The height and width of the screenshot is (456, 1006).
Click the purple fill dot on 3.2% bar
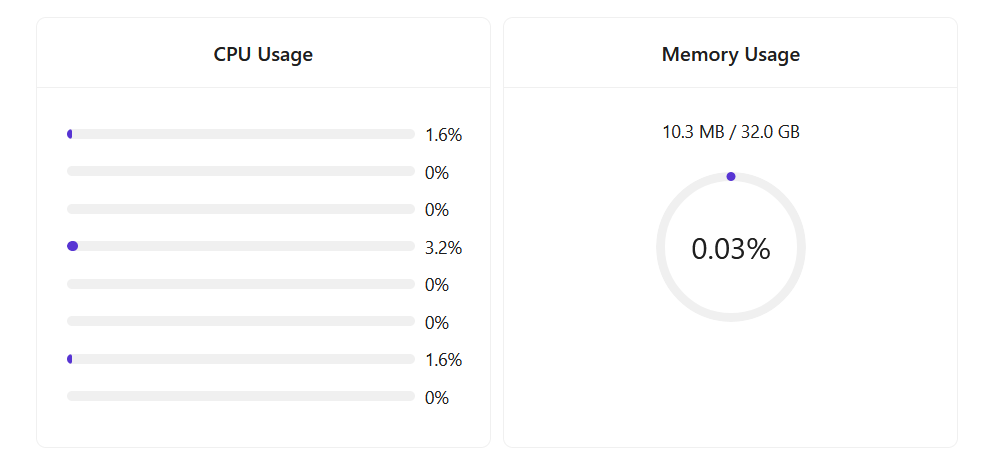[72, 246]
